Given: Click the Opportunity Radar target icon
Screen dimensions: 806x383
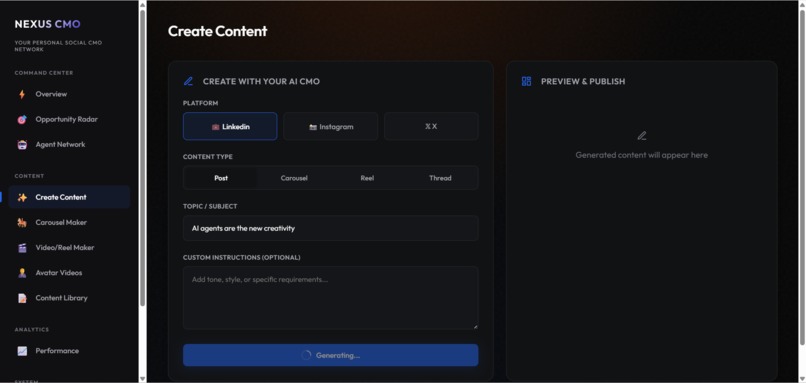Looking at the screenshot, I should pyautogui.click(x=22, y=119).
